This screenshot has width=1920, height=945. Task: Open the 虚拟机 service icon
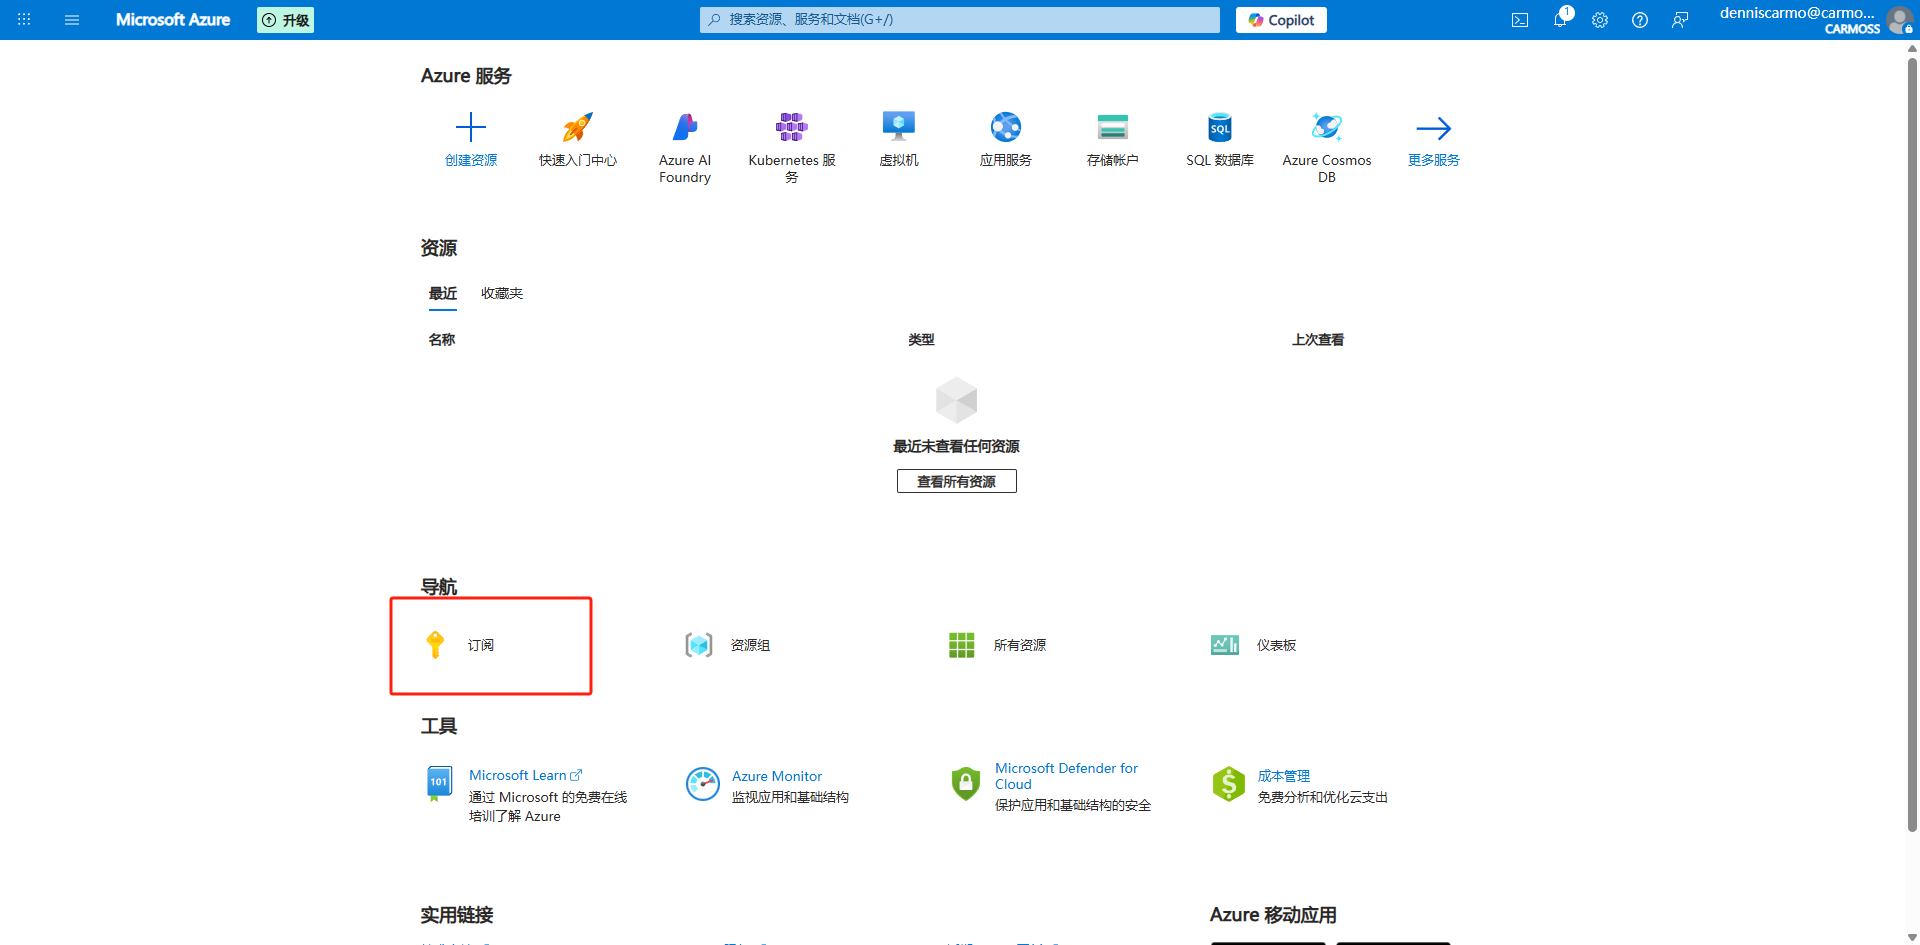898,128
